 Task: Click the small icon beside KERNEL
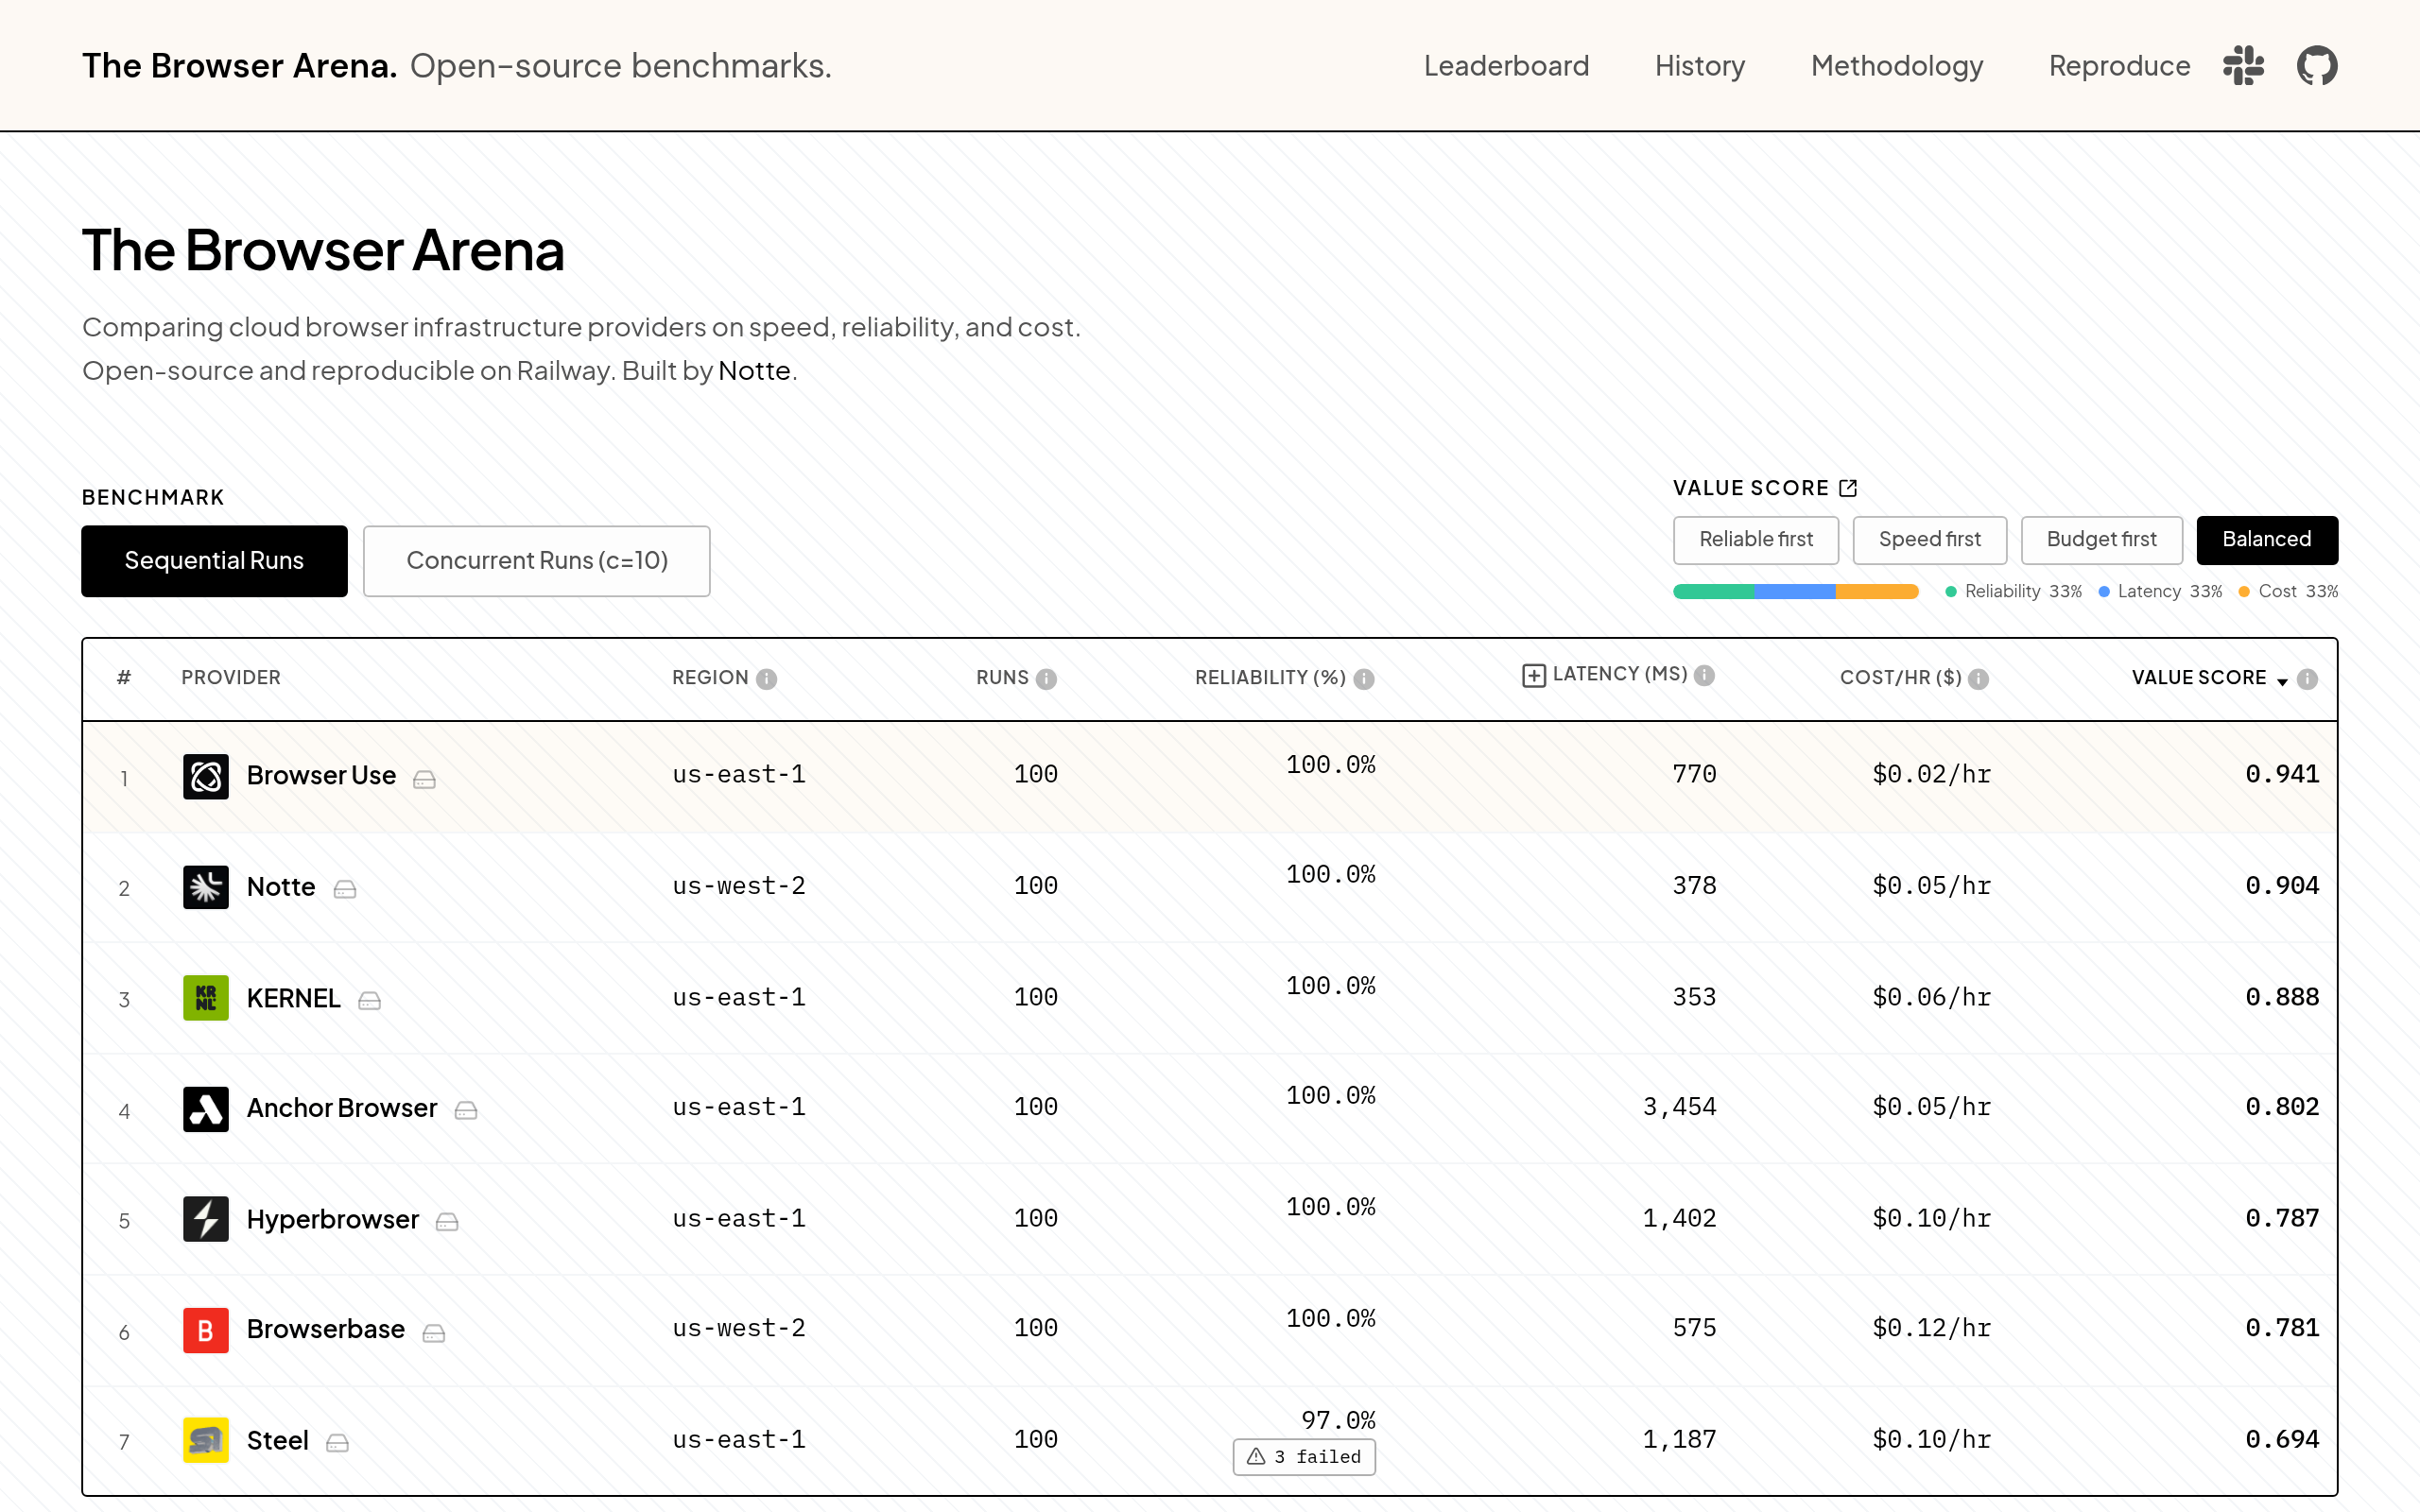point(369,1000)
